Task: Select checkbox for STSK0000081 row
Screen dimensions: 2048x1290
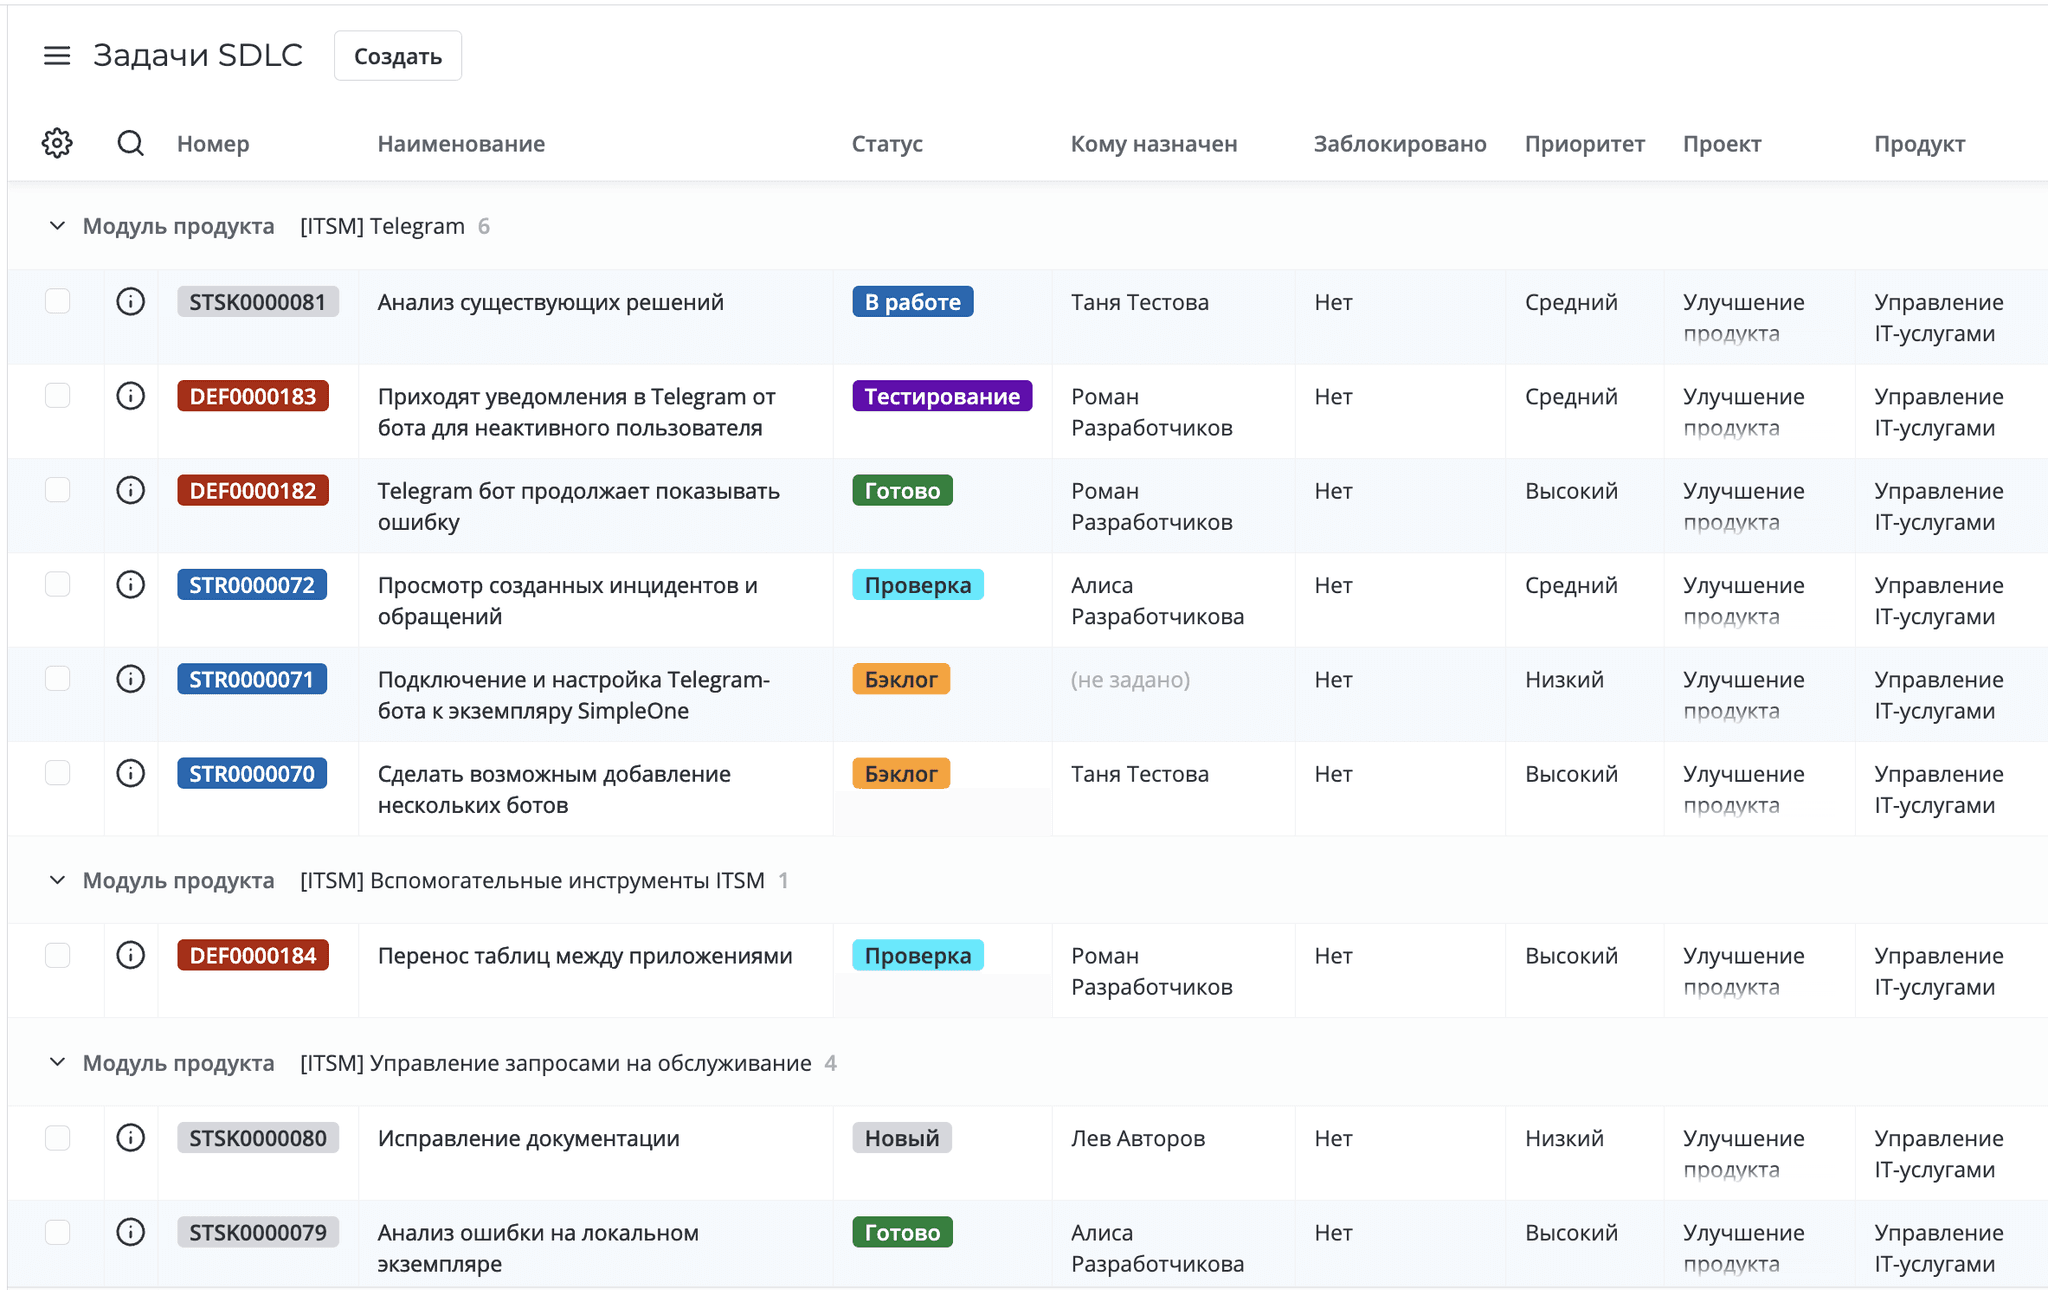Action: click(x=58, y=301)
